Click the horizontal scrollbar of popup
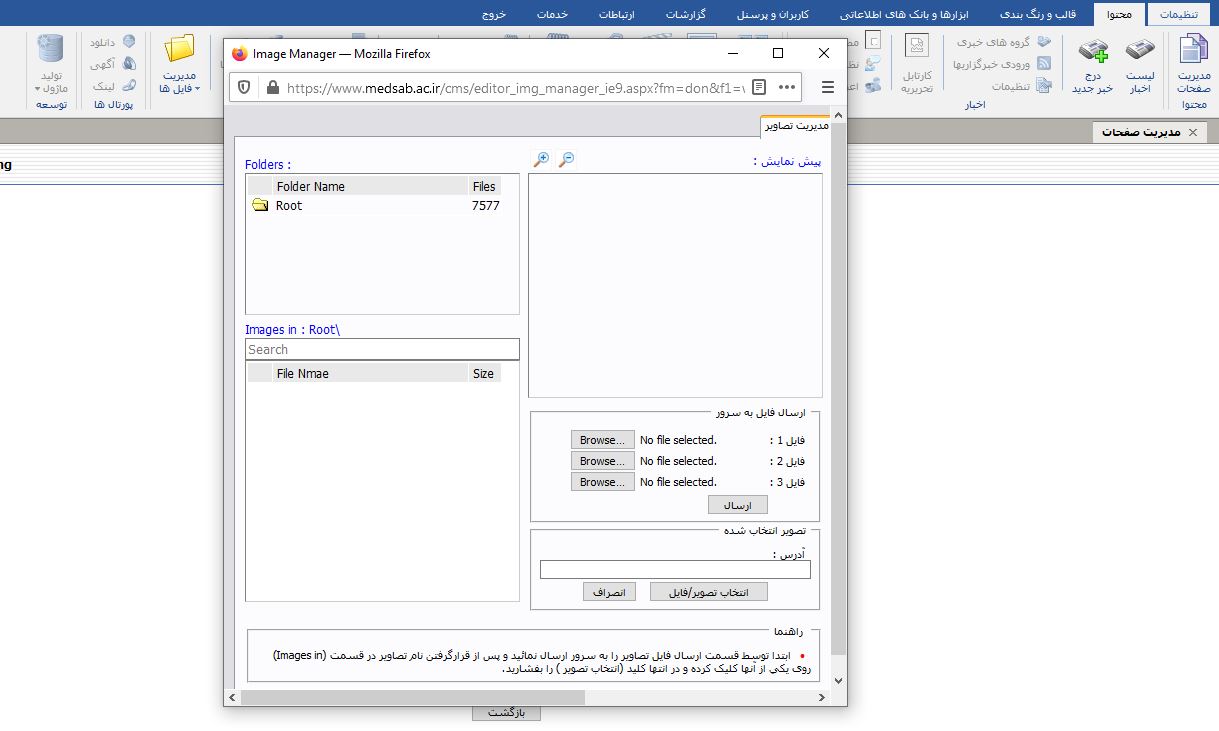1219x731 pixels. (500, 697)
